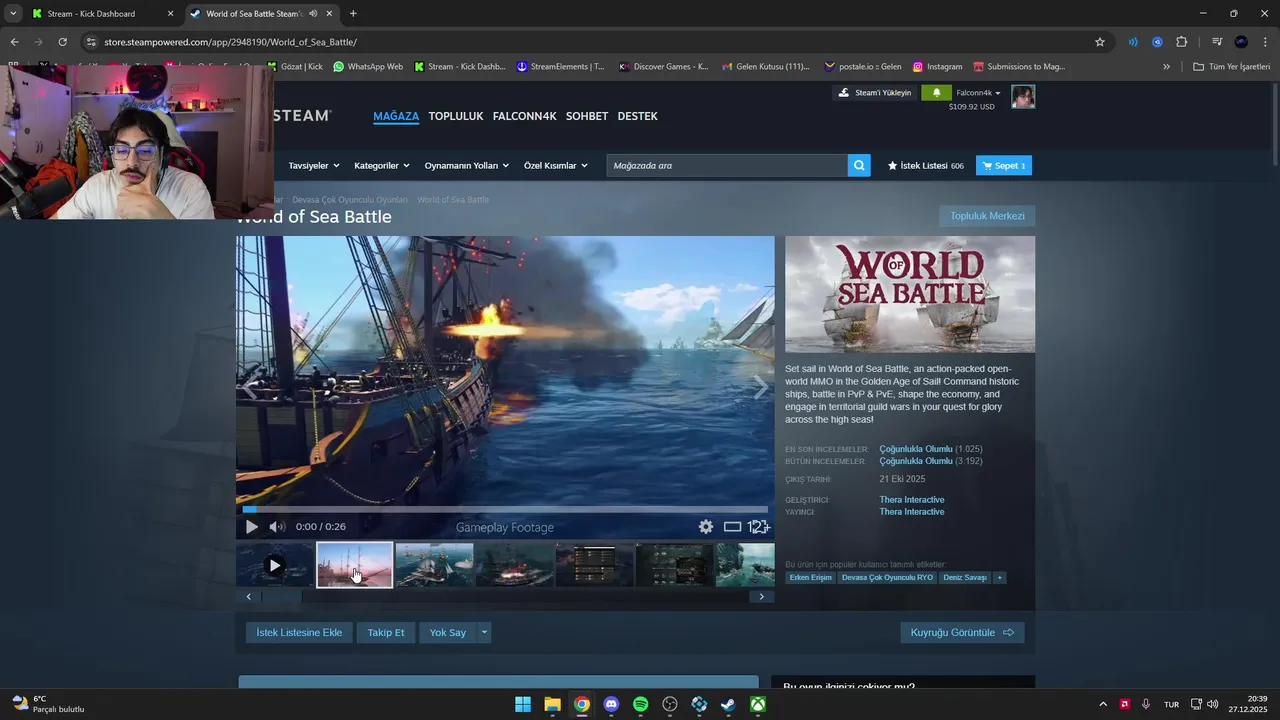Viewport: 1280px width, 720px height.
Task: Move the thumbnail strip right with arrow button
Action: [761, 597]
